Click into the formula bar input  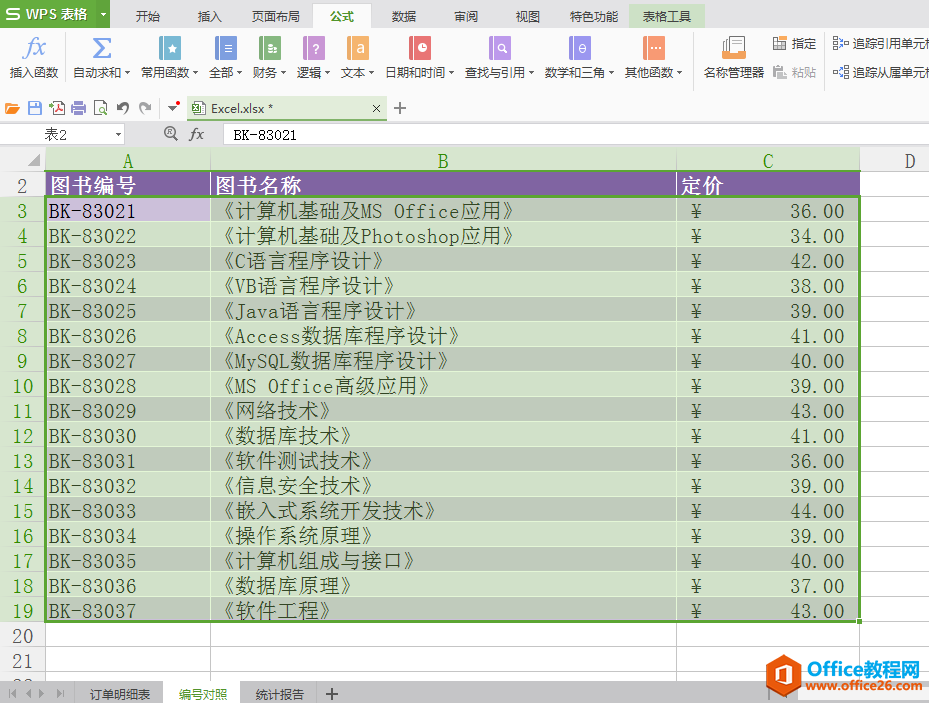[575, 135]
